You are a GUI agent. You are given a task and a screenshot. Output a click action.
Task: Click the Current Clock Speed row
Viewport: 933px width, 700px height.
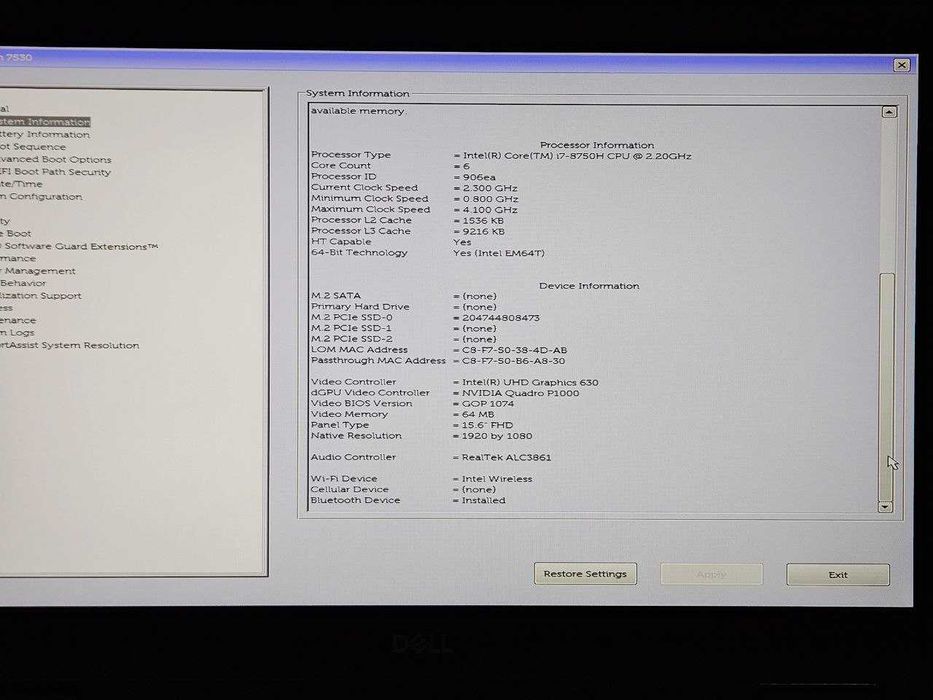click(x=414, y=188)
